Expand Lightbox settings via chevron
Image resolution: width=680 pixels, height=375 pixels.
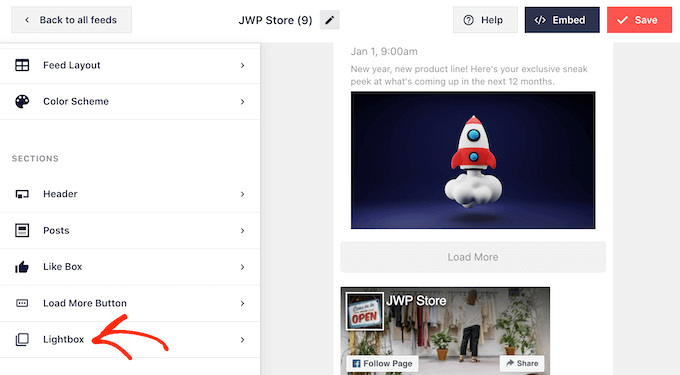(x=242, y=340)
